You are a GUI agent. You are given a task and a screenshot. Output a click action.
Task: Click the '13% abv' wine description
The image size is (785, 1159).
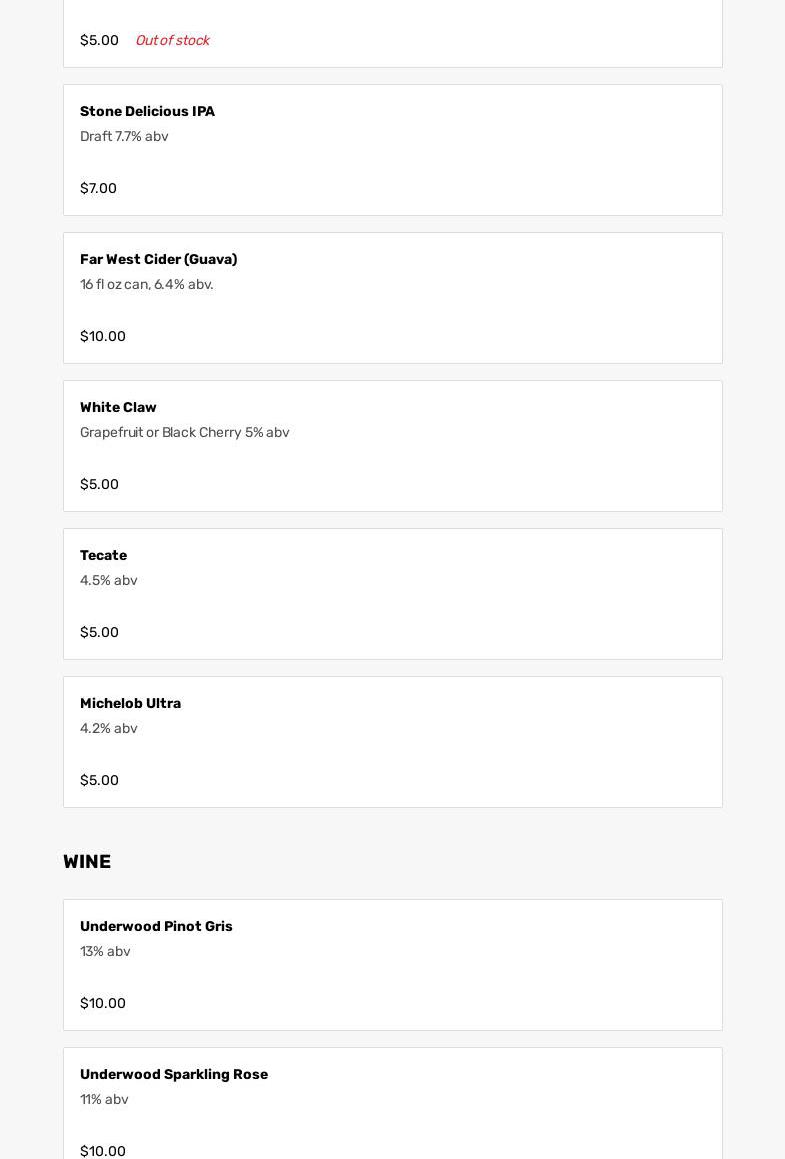pyautogui.click(x=105, y=951)
